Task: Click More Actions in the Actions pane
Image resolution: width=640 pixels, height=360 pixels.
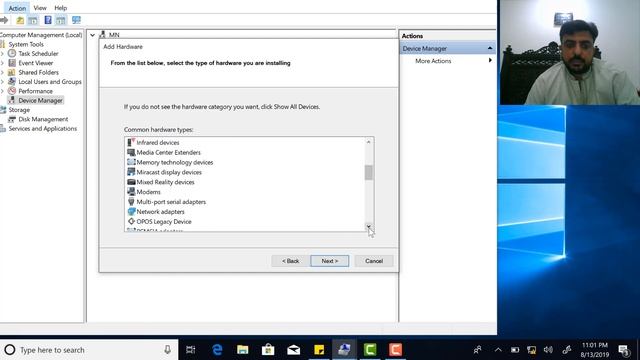Action: tap(433, 61)
